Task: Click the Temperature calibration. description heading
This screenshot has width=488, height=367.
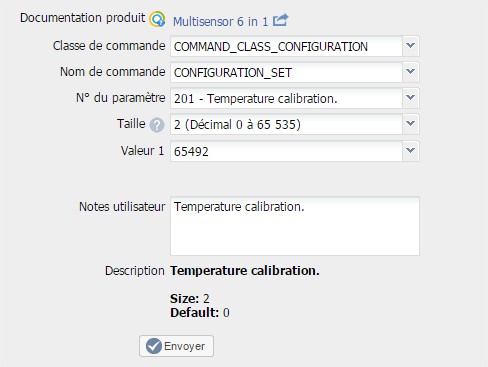Action: (x=245, y=270)
